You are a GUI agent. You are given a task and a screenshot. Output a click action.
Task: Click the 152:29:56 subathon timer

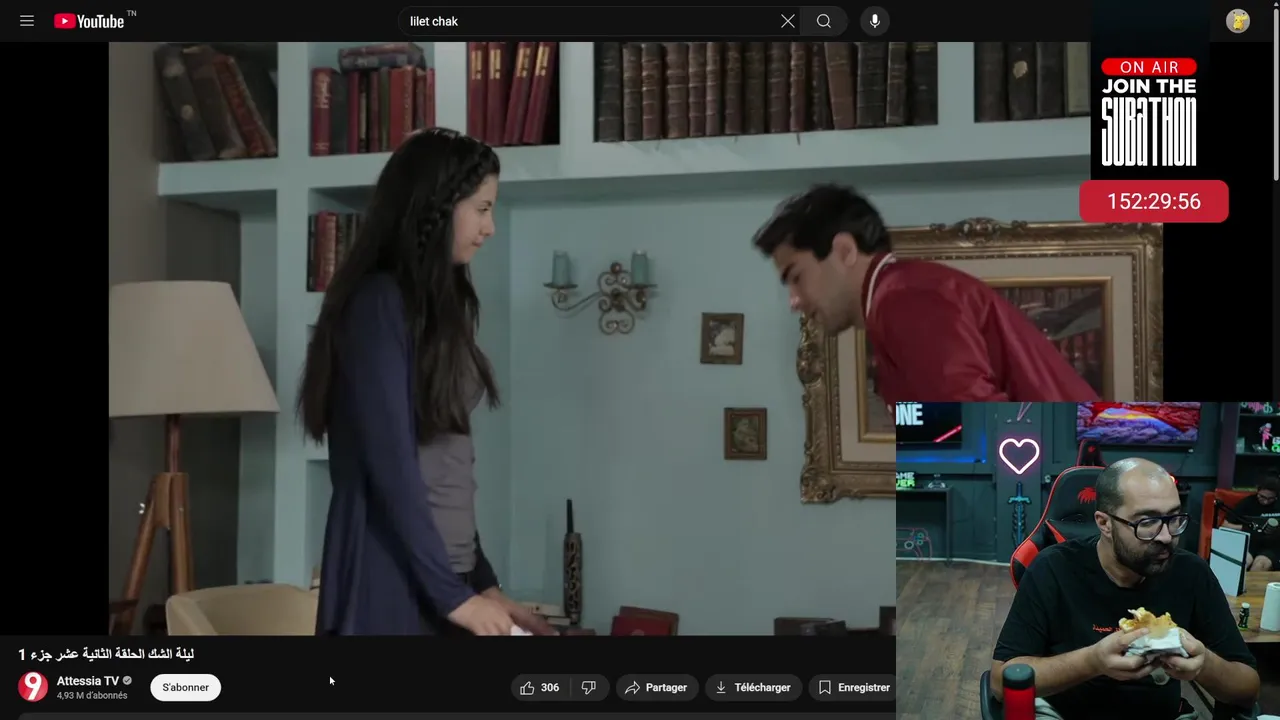[1154, 201]
